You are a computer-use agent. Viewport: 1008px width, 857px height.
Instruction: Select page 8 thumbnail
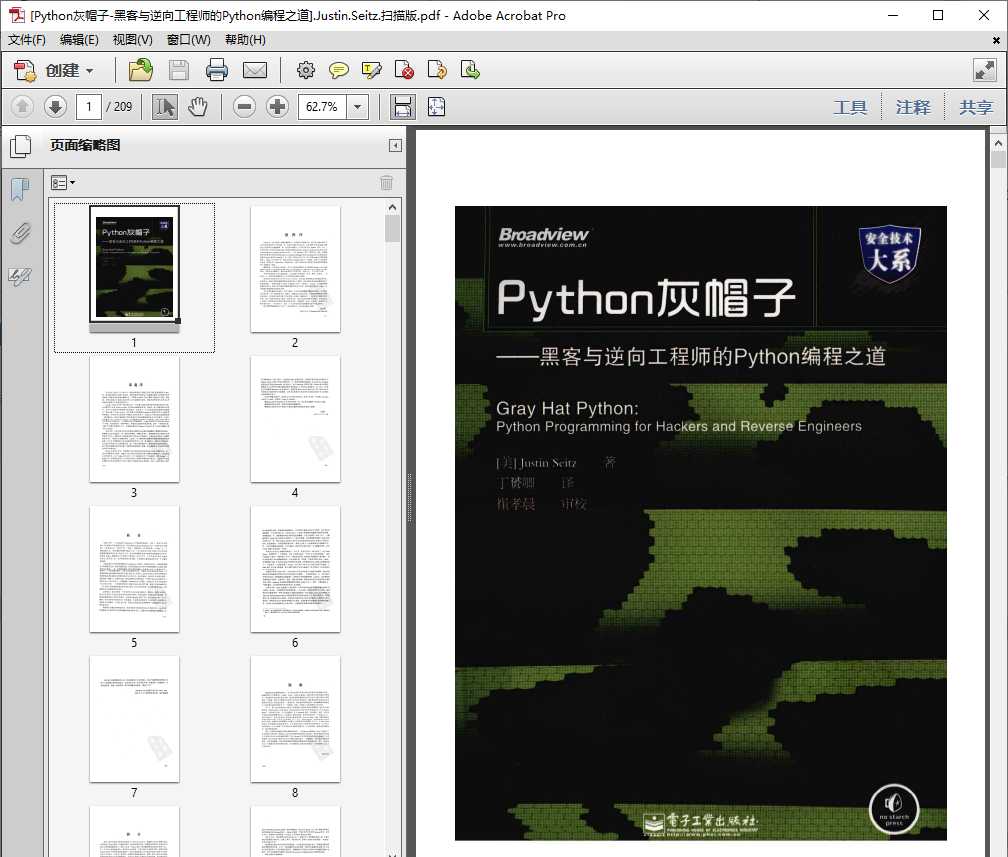[x=295, y=719]
